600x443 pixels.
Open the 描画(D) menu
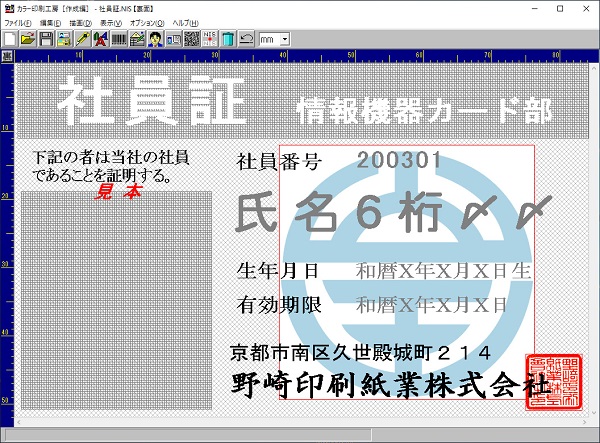point(80,23)
